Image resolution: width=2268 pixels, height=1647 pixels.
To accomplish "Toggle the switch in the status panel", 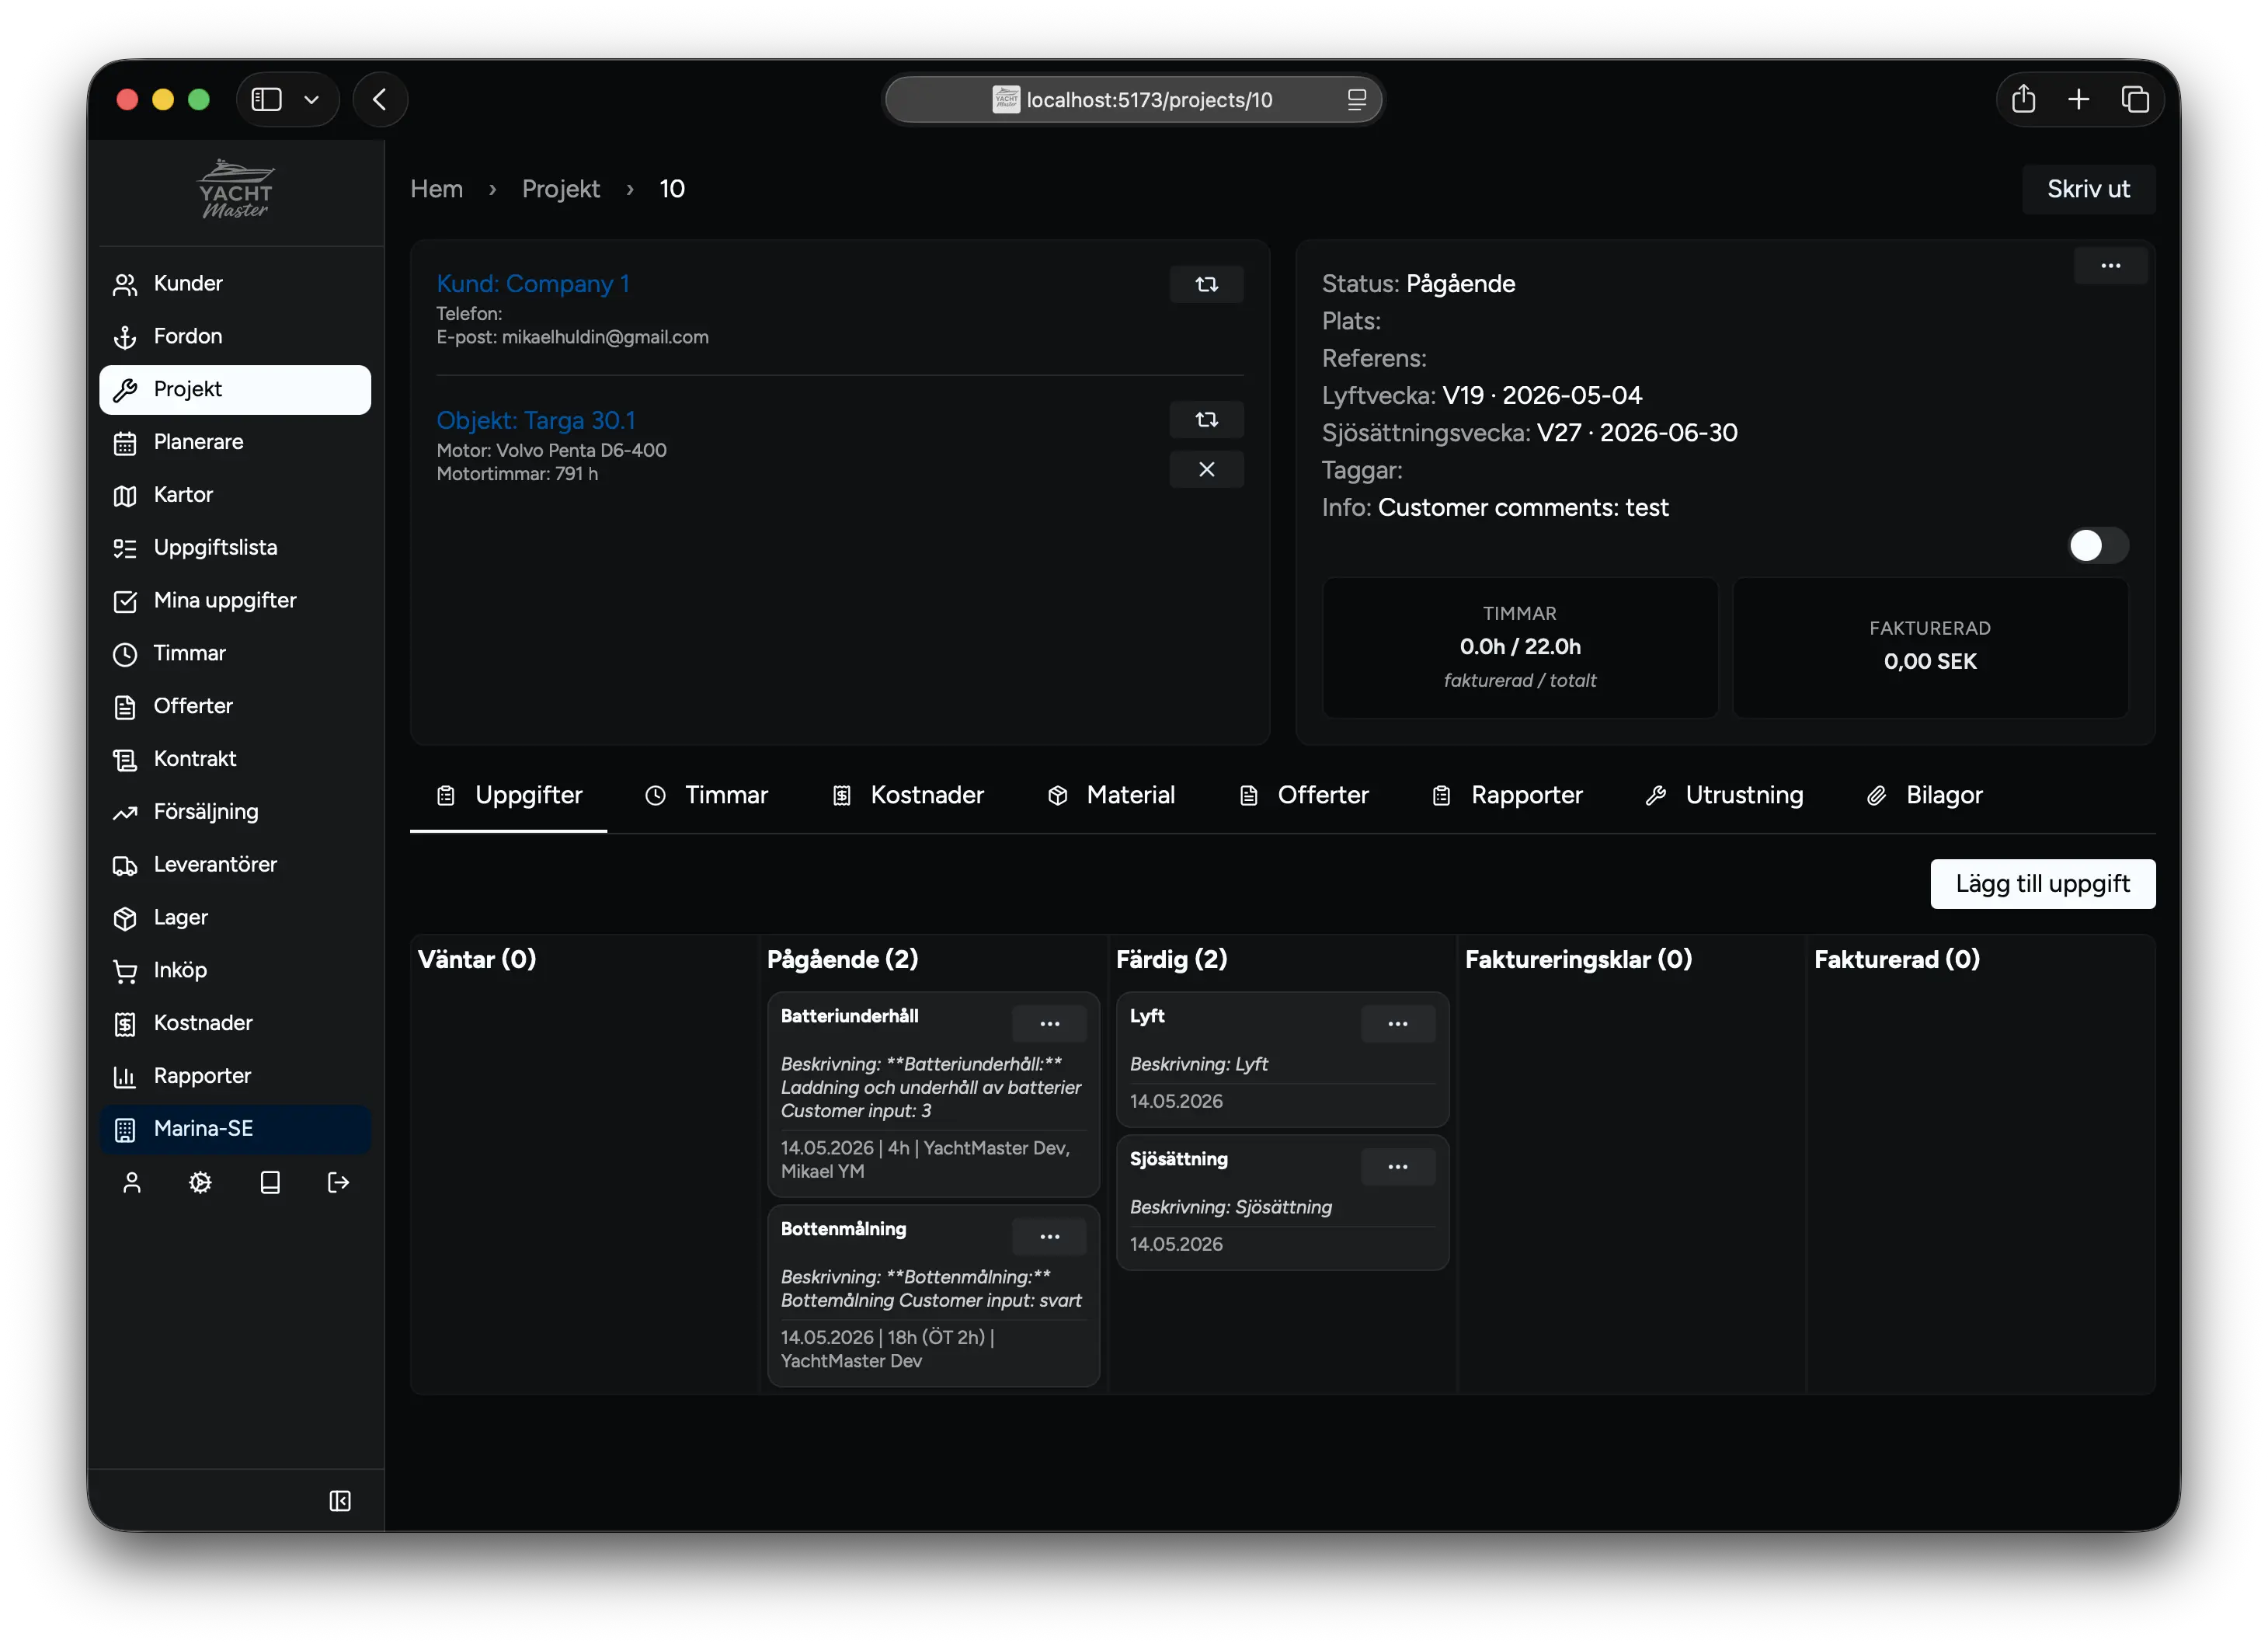I will point(2097,545).
